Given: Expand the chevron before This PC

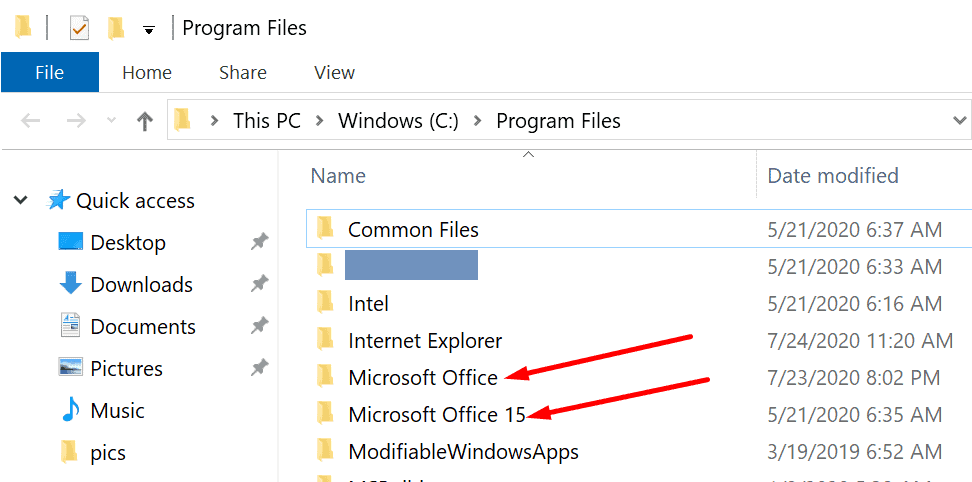Looking at the screenshot, I should (214, 121).
